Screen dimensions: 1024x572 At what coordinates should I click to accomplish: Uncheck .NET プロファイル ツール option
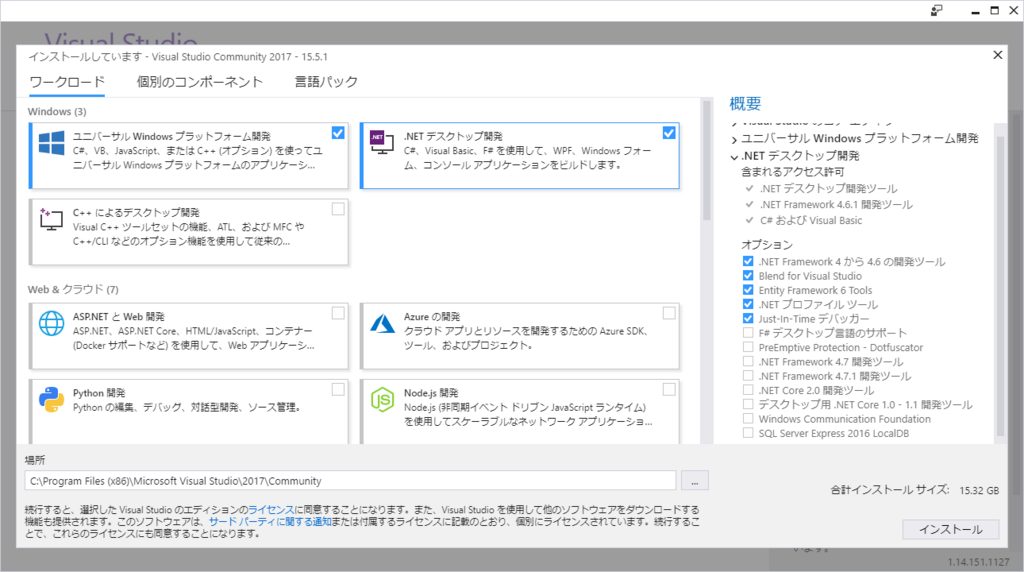pyautogui.click(x=748, y=304)
